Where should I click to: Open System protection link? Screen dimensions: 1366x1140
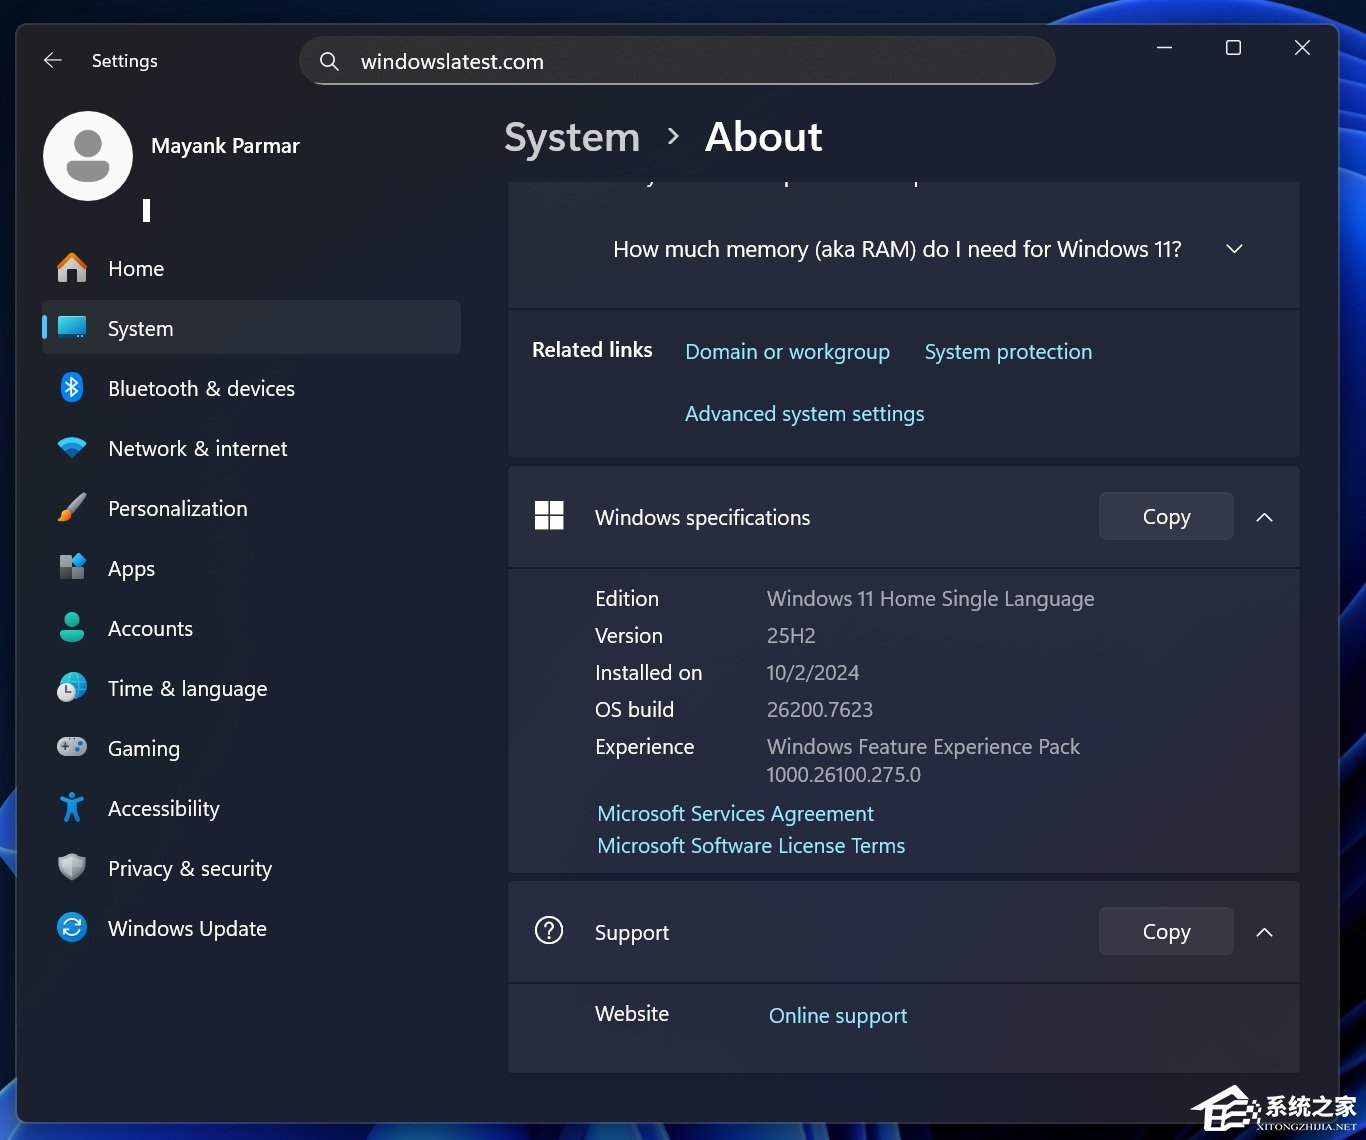1008,352
